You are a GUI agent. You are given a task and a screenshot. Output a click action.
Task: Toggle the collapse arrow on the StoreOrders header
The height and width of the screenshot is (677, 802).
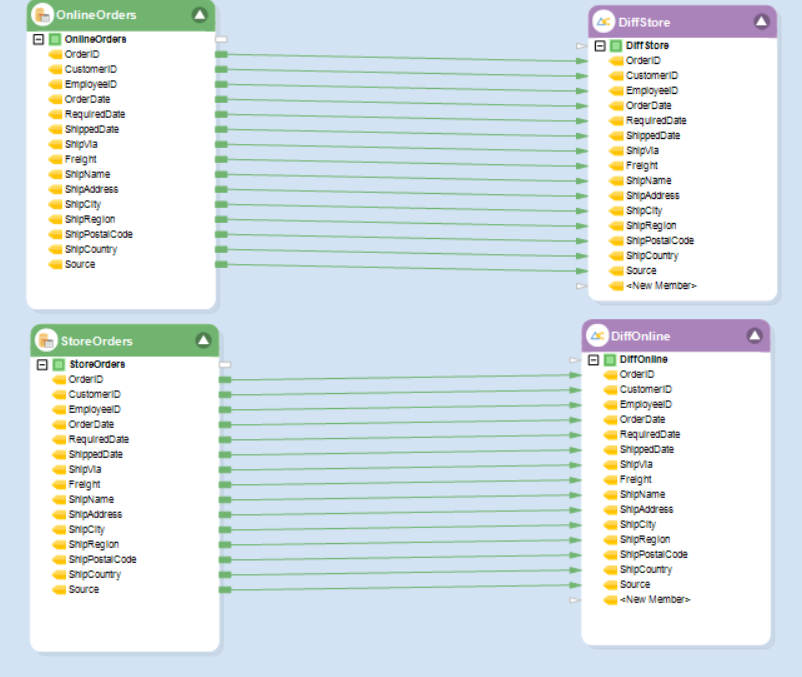click(203, 340)
